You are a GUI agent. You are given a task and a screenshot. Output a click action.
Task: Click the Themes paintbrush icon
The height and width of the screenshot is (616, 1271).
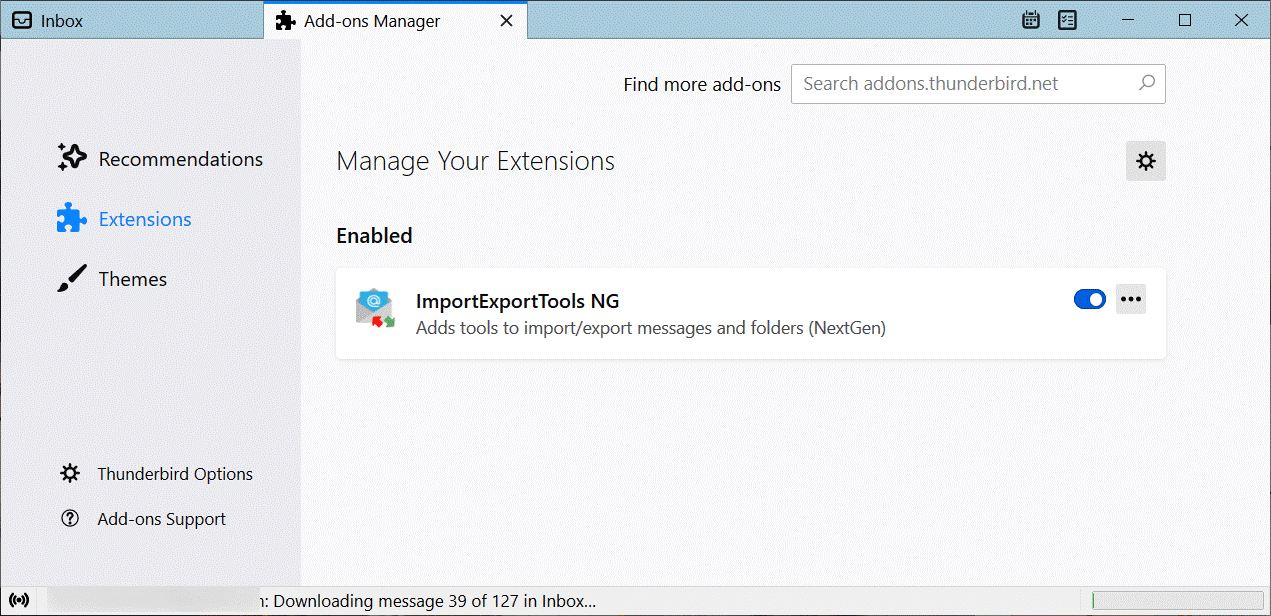[x=71, y=279]
